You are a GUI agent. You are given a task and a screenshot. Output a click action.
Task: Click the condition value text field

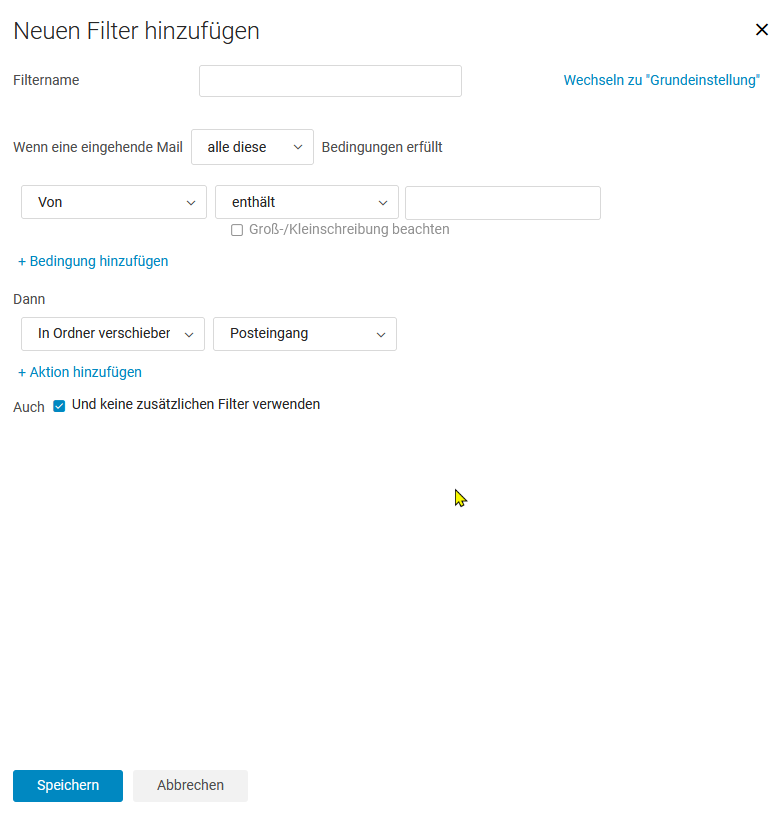(x=503, y=202)
